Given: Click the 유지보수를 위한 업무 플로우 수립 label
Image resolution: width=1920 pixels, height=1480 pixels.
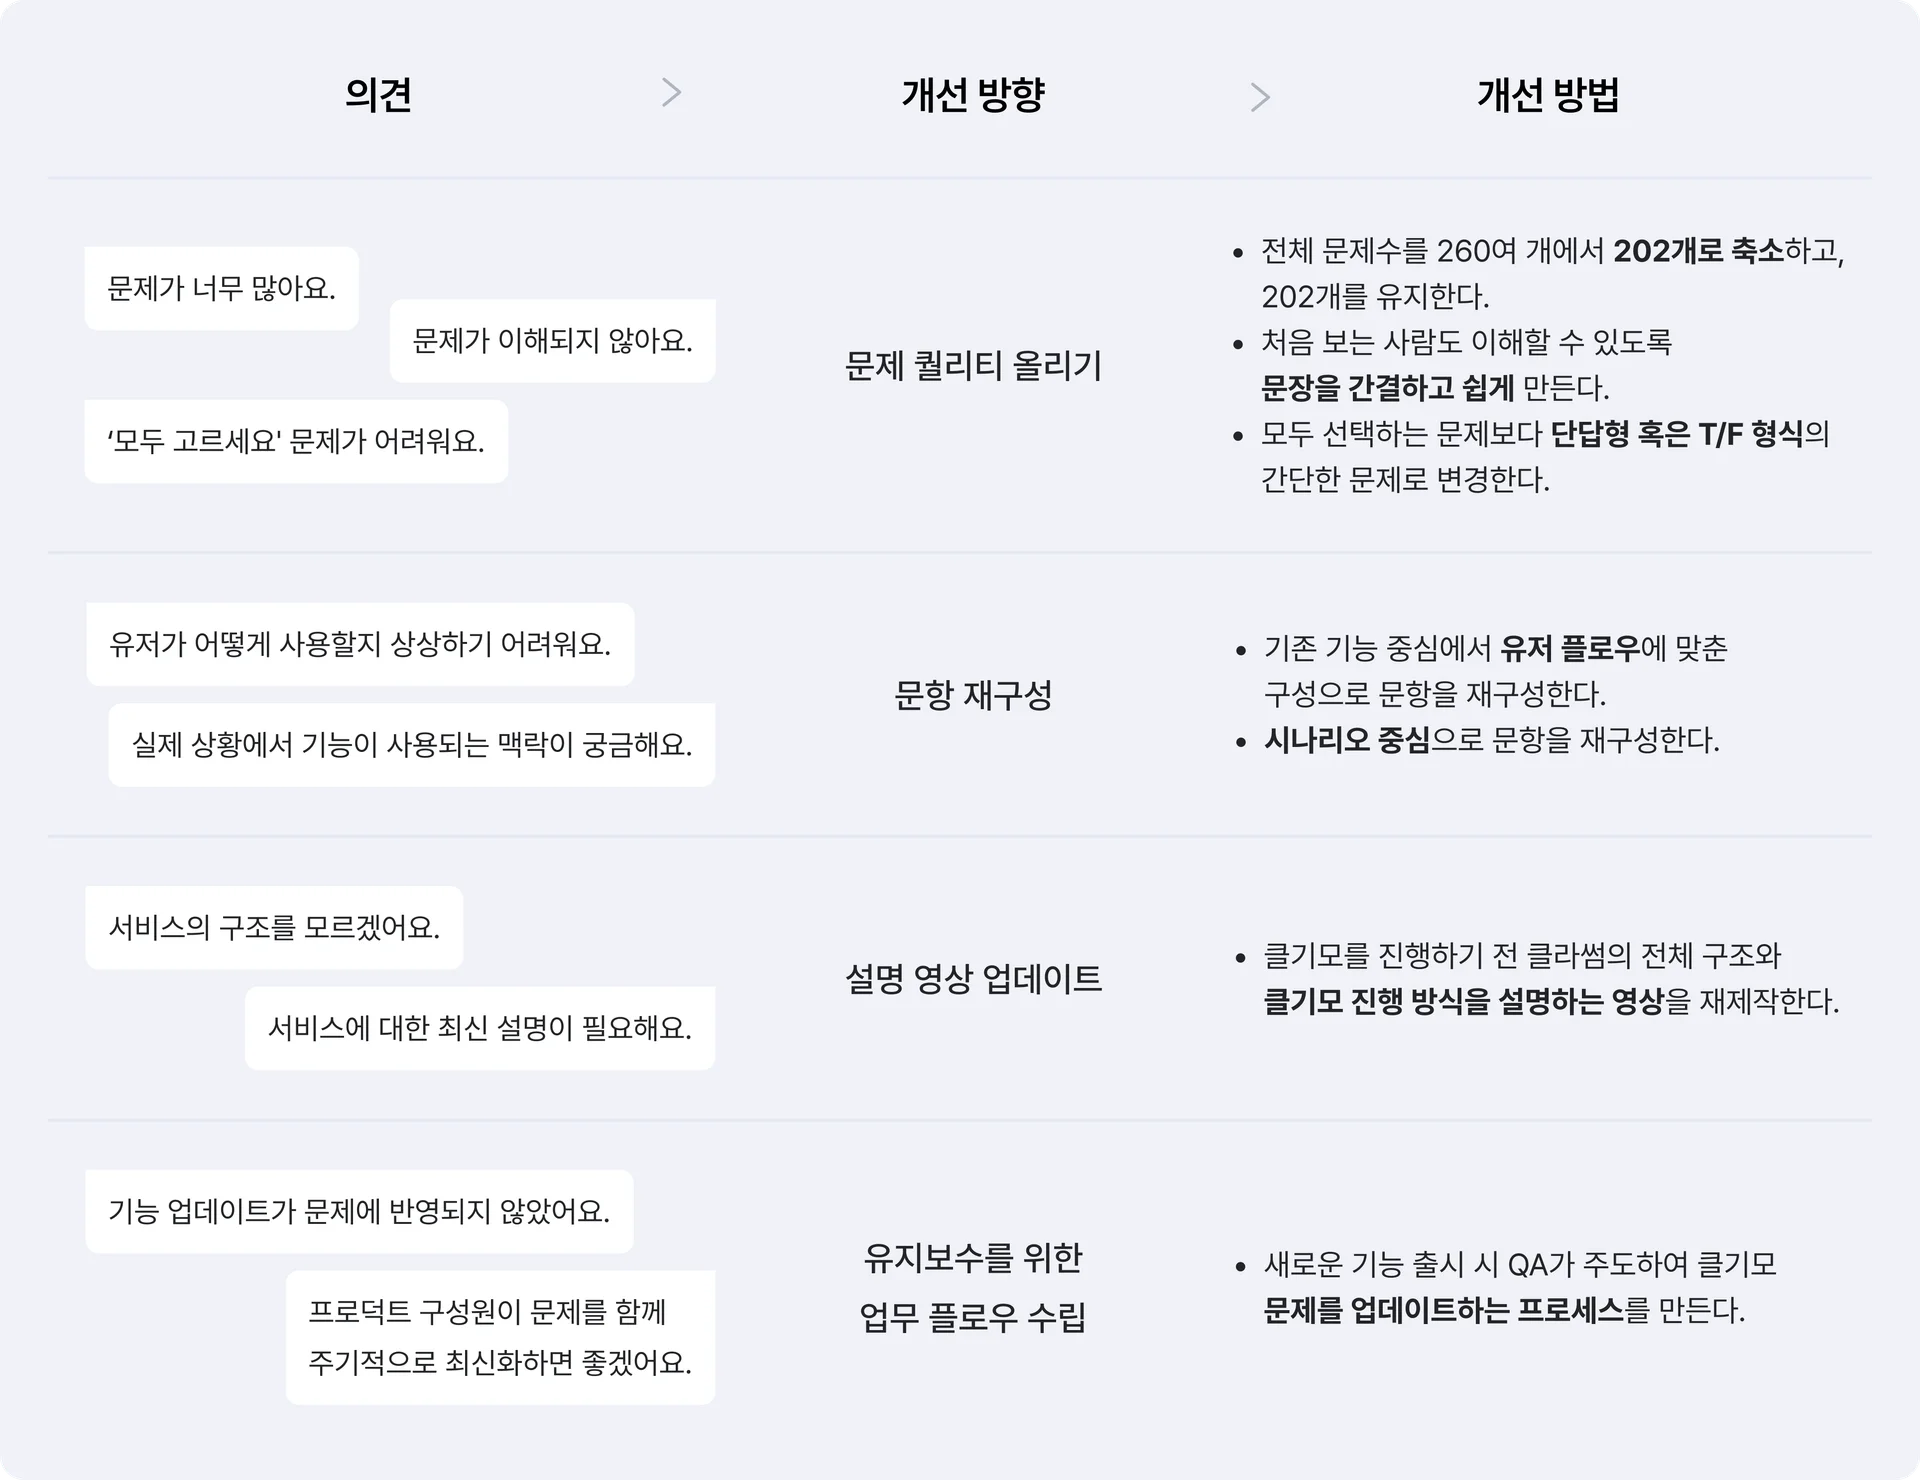Looking at the screenshot, I should click(x=973, y=1287).
